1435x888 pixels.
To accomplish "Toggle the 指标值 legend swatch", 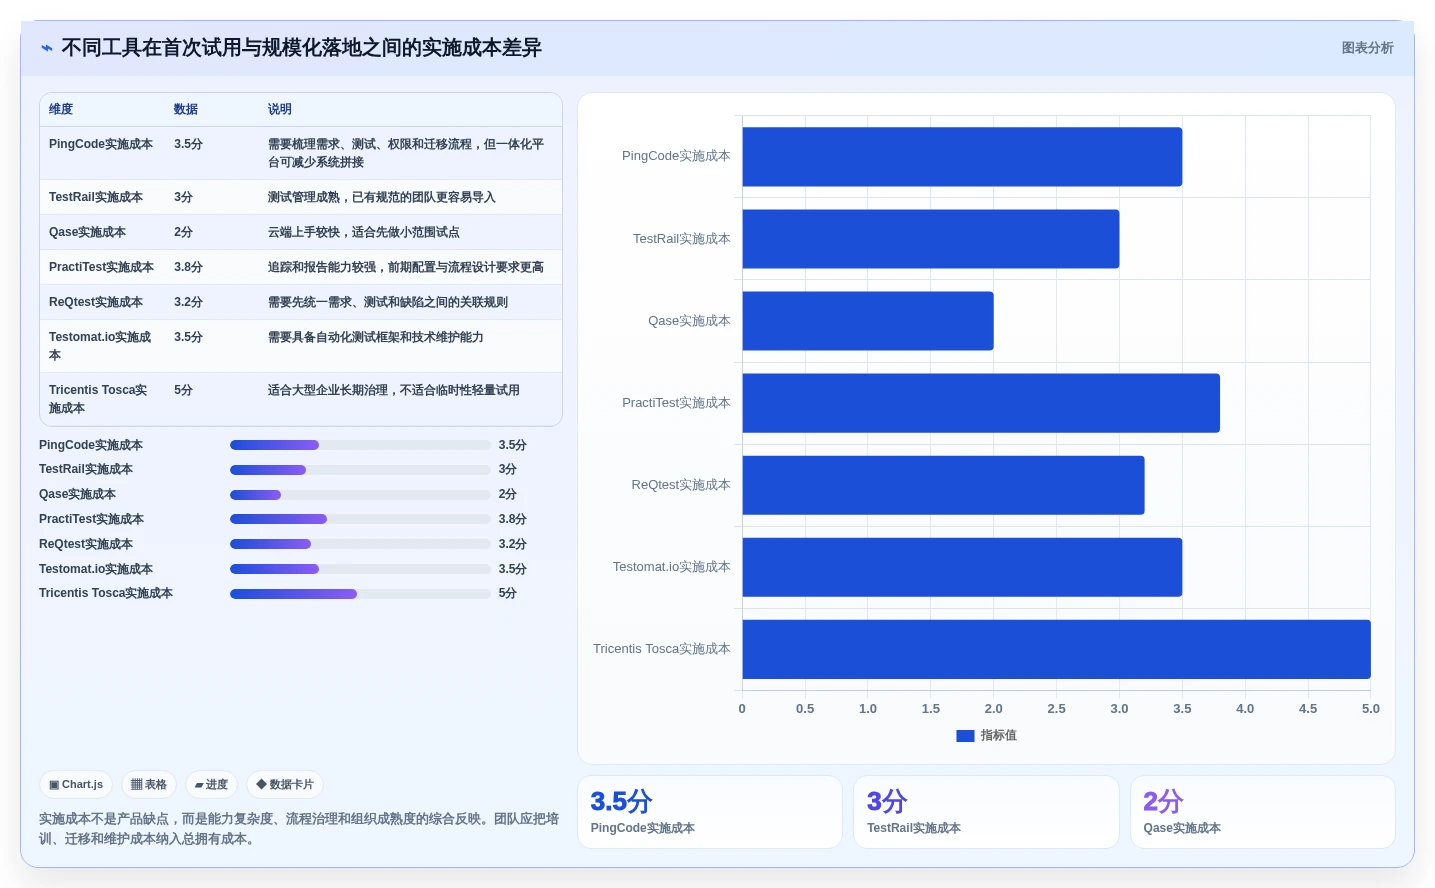I will pos(965,736).
